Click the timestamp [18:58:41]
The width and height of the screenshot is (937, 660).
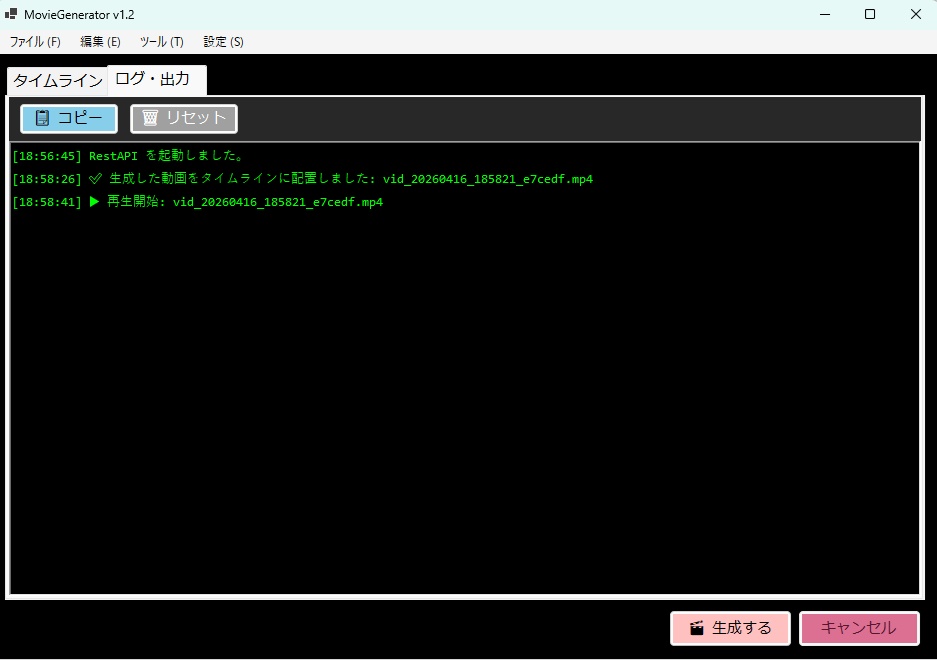[47, 201]
